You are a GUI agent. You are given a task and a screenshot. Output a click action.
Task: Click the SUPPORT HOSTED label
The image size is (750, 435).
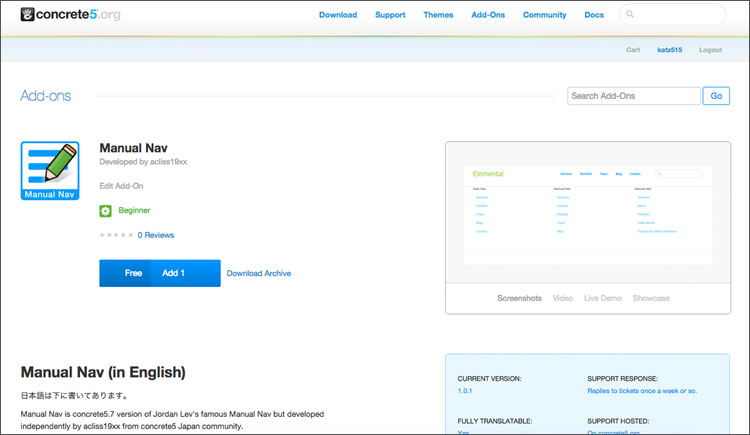tap(618, 421)
